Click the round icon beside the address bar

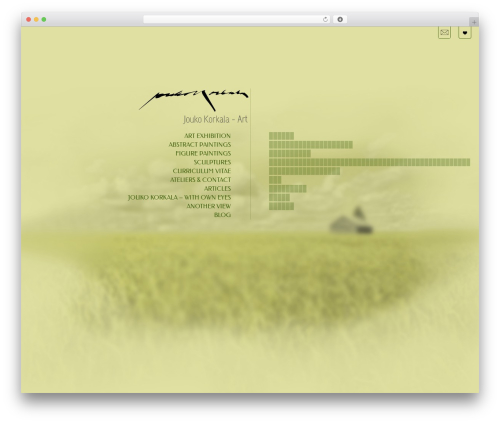(x=340, y=20)
